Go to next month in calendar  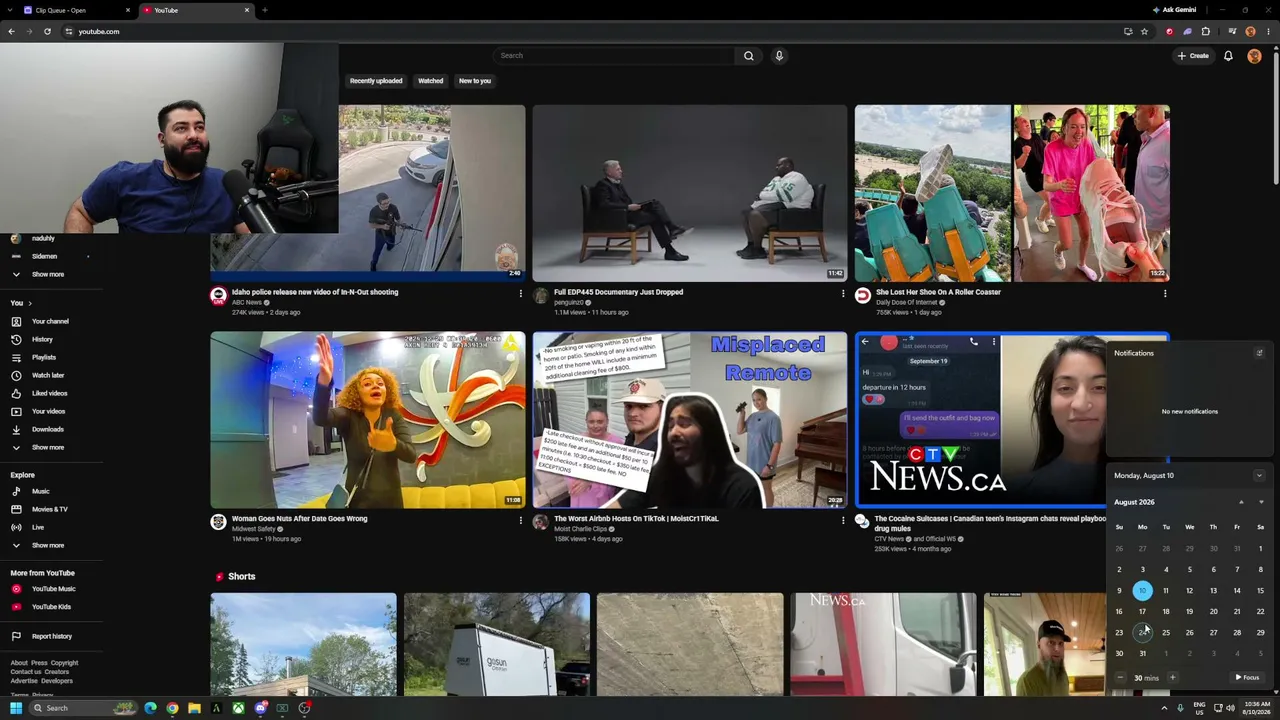click(1260, 502)
